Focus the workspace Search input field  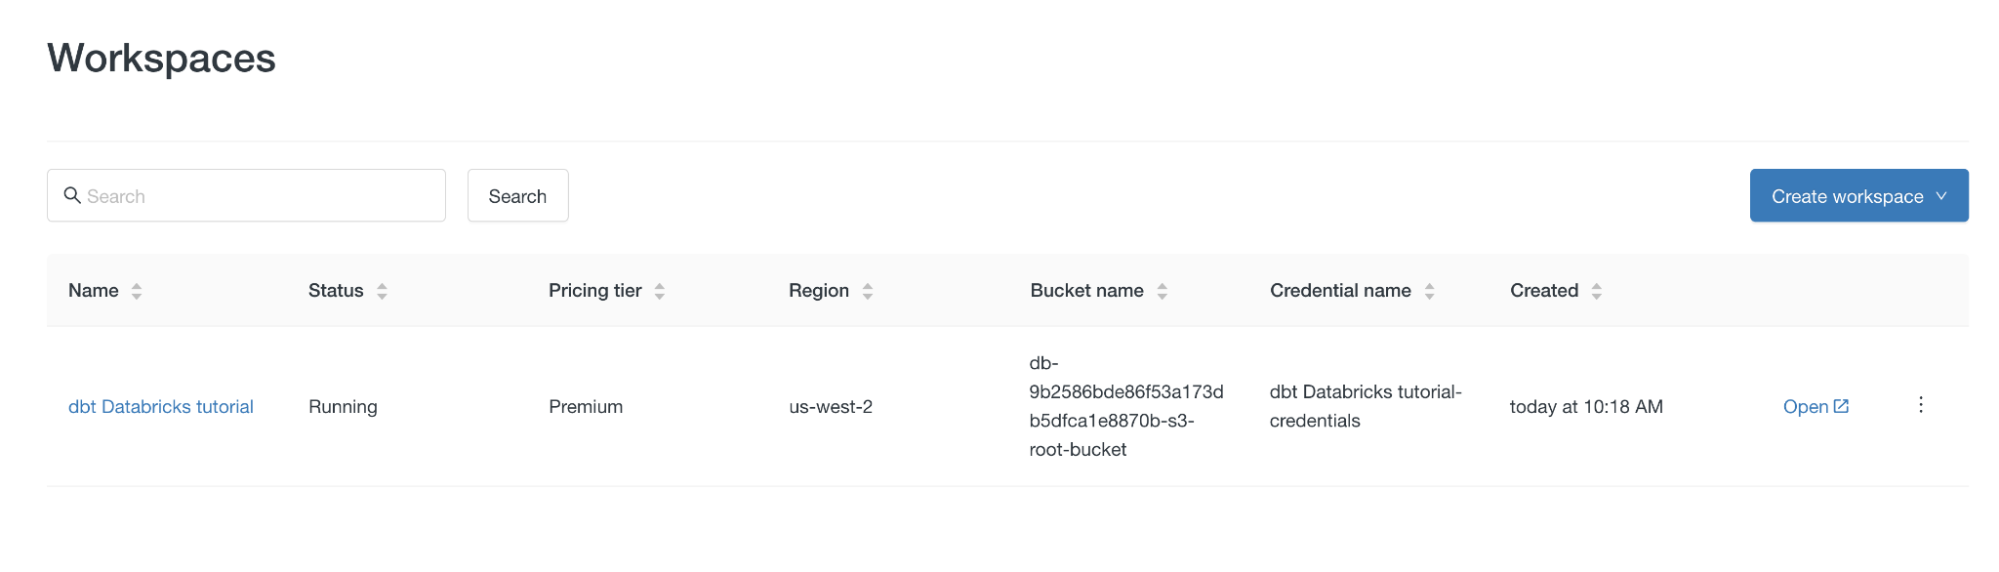pos(260,196)
